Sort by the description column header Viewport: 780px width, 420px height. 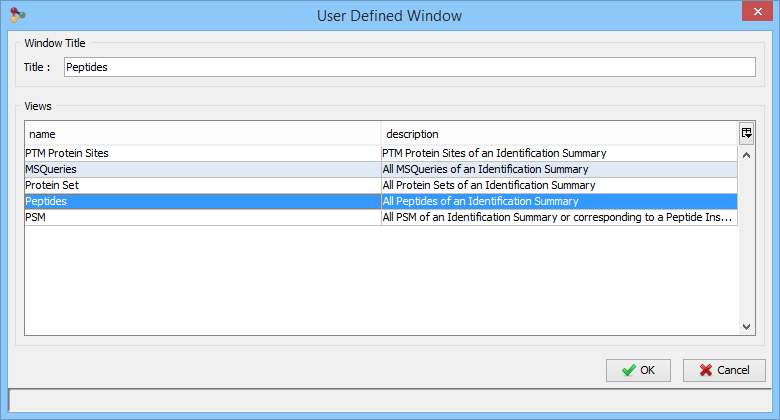[560, 134]
